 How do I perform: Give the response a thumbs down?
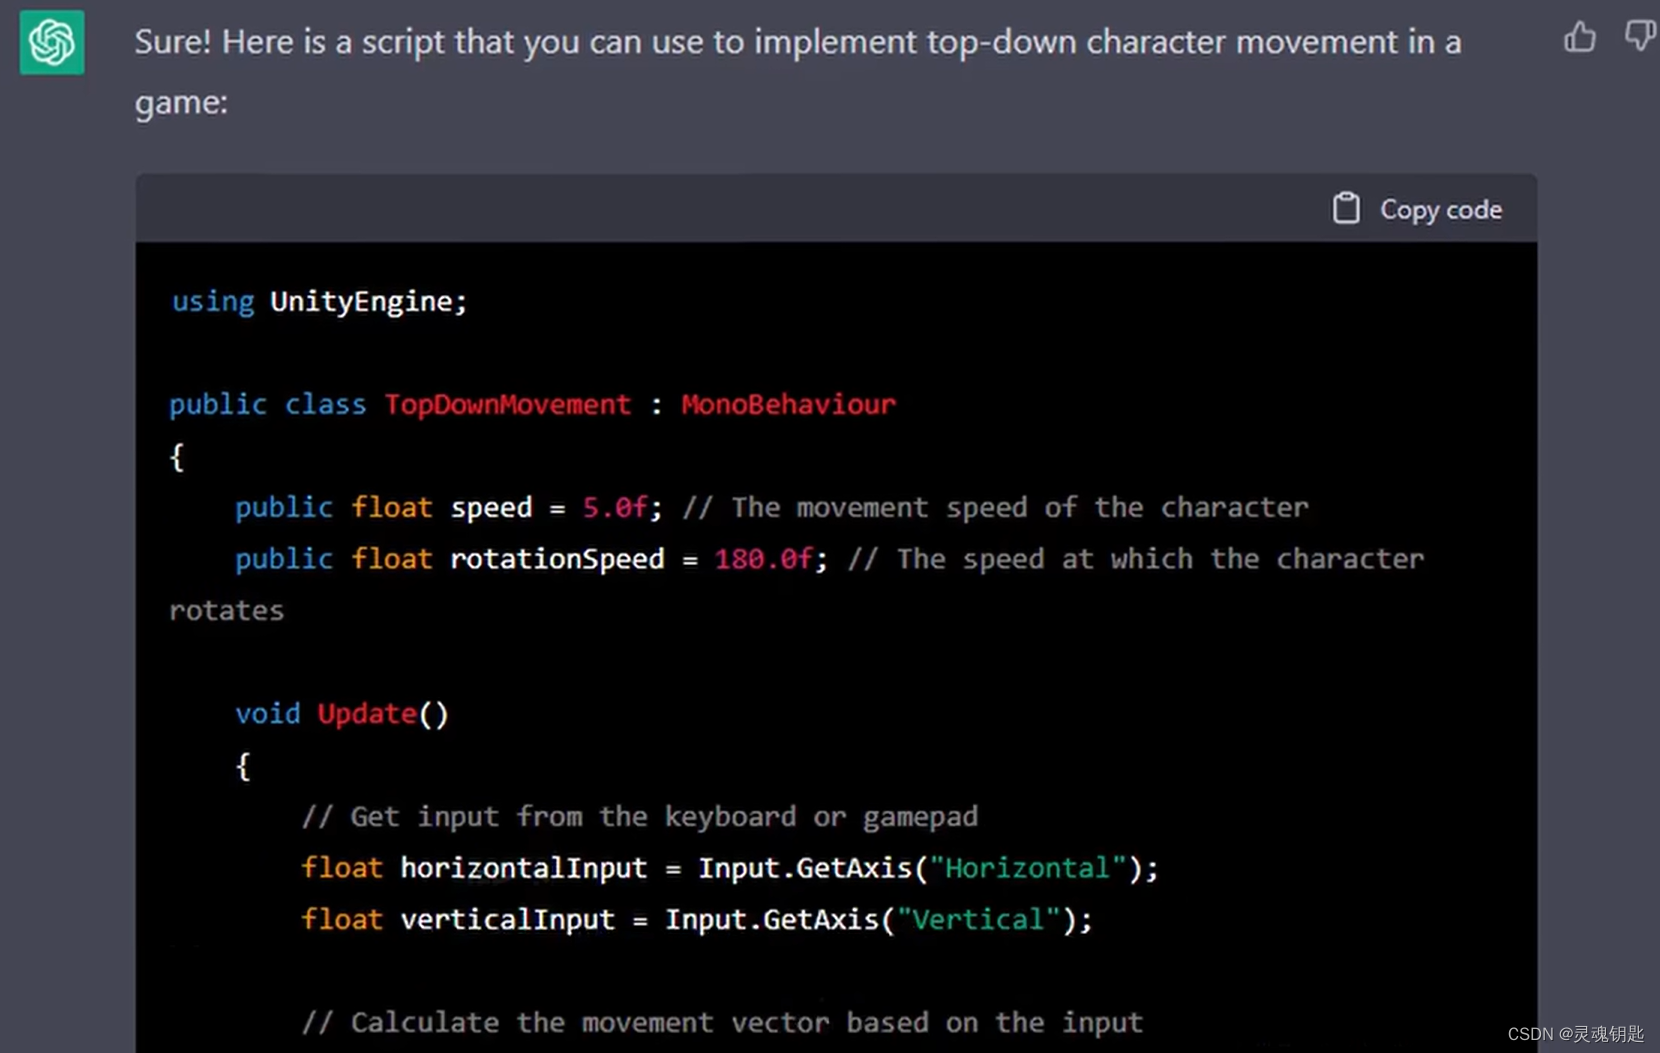click(x=1640, y=37)
